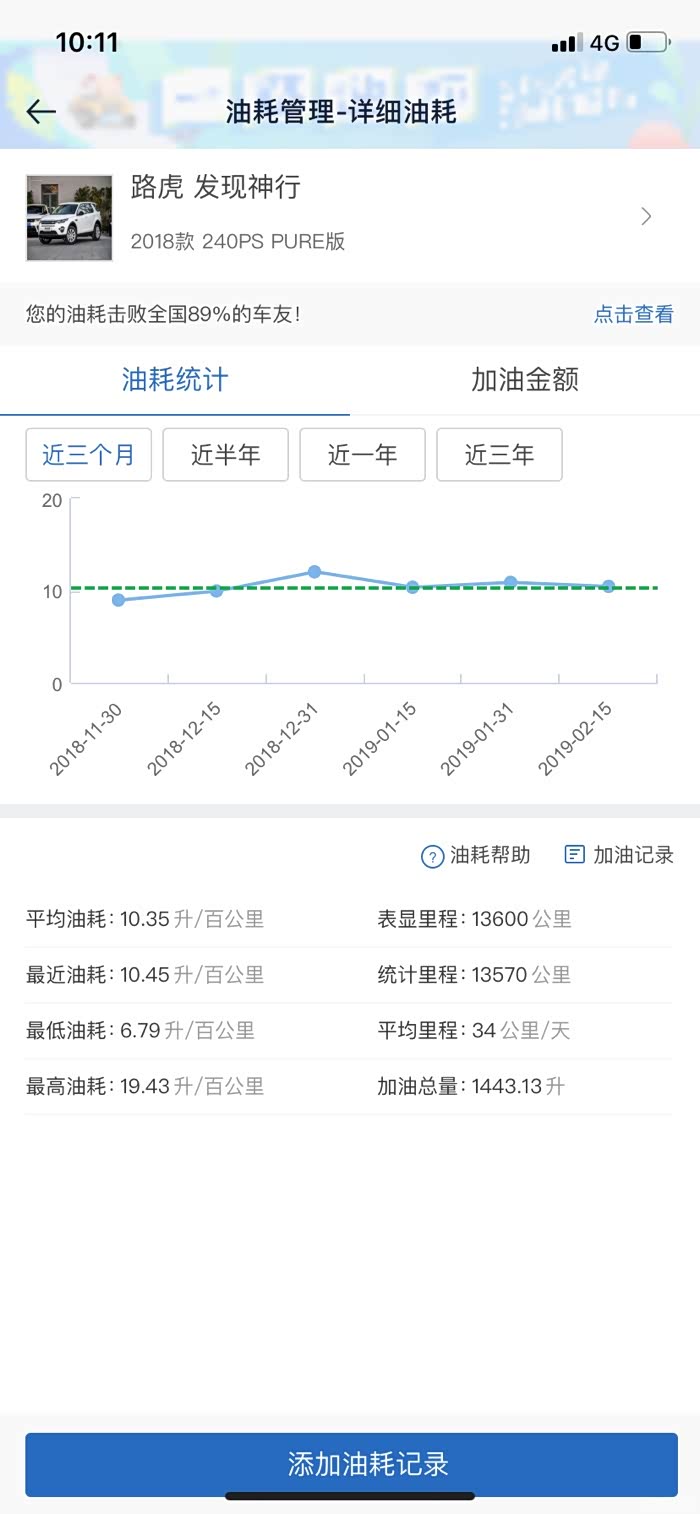Screen dimensions: 700x1514
Task: Select the 近一年 time range
Action: (362, 455)
